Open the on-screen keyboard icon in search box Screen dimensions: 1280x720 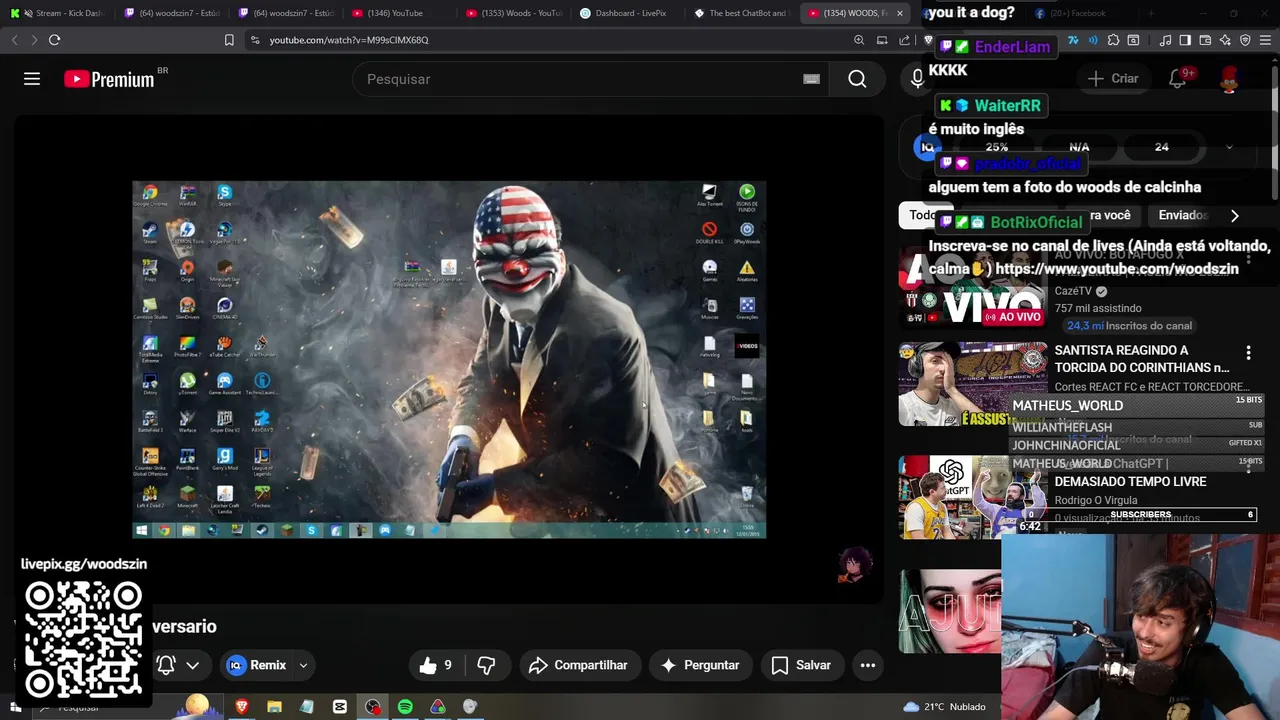pos(811,79)
